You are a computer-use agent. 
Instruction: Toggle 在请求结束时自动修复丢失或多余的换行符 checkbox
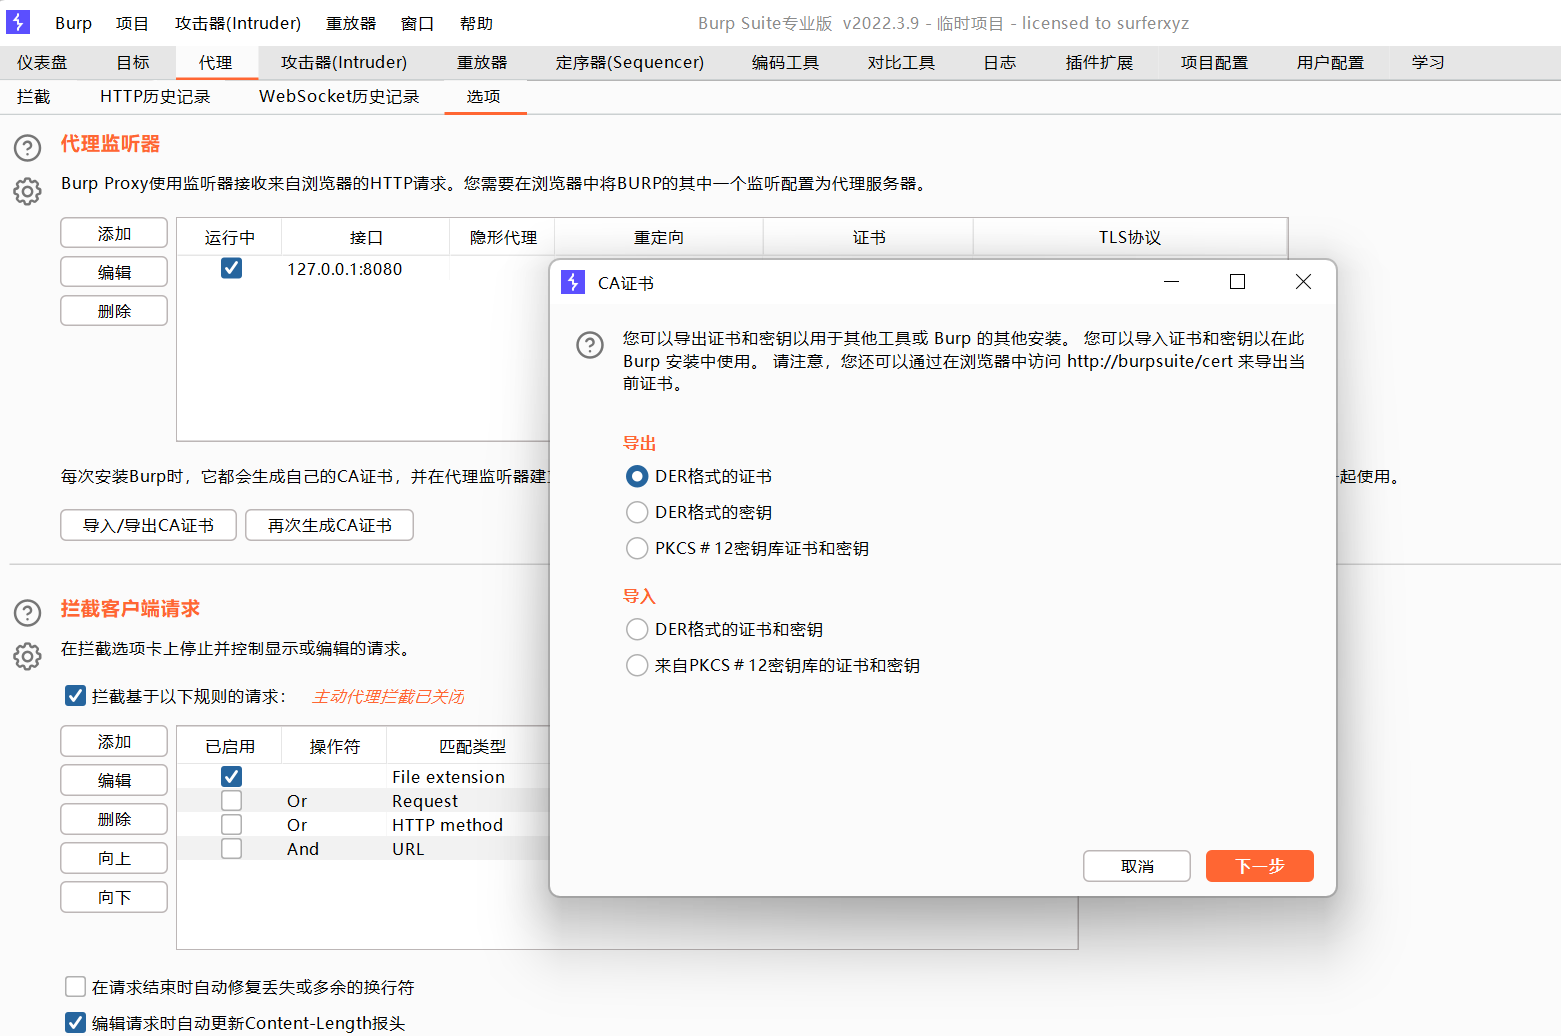tap(75, 986)
